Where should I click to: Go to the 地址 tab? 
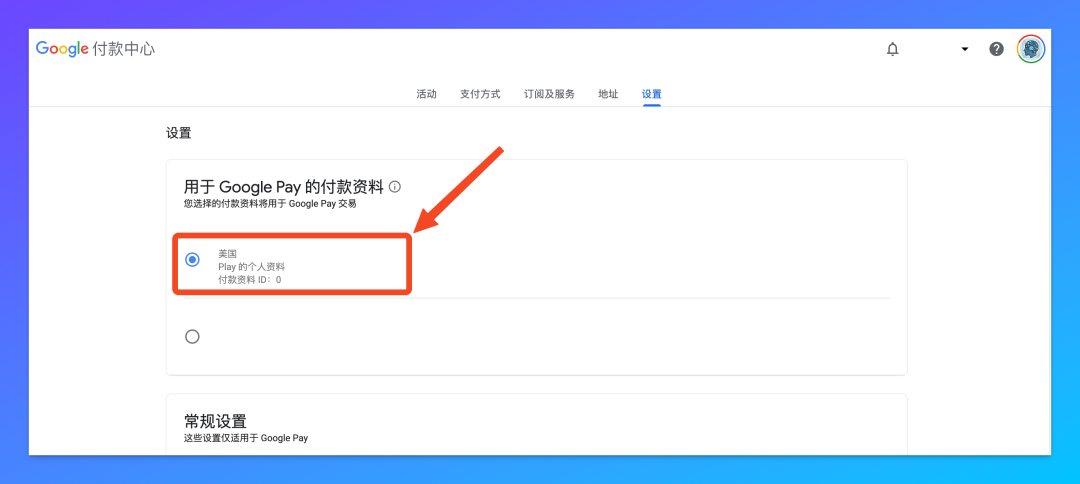tap(608, 94)
